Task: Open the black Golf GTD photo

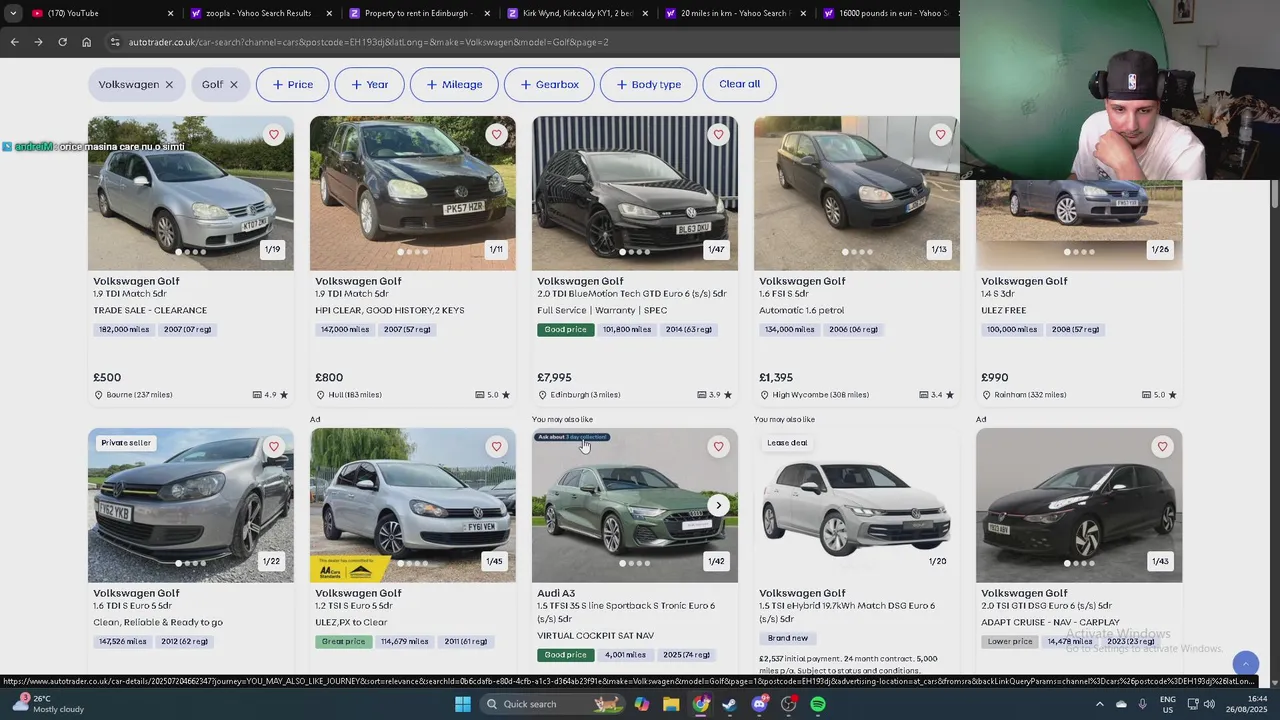Action: 635,193
